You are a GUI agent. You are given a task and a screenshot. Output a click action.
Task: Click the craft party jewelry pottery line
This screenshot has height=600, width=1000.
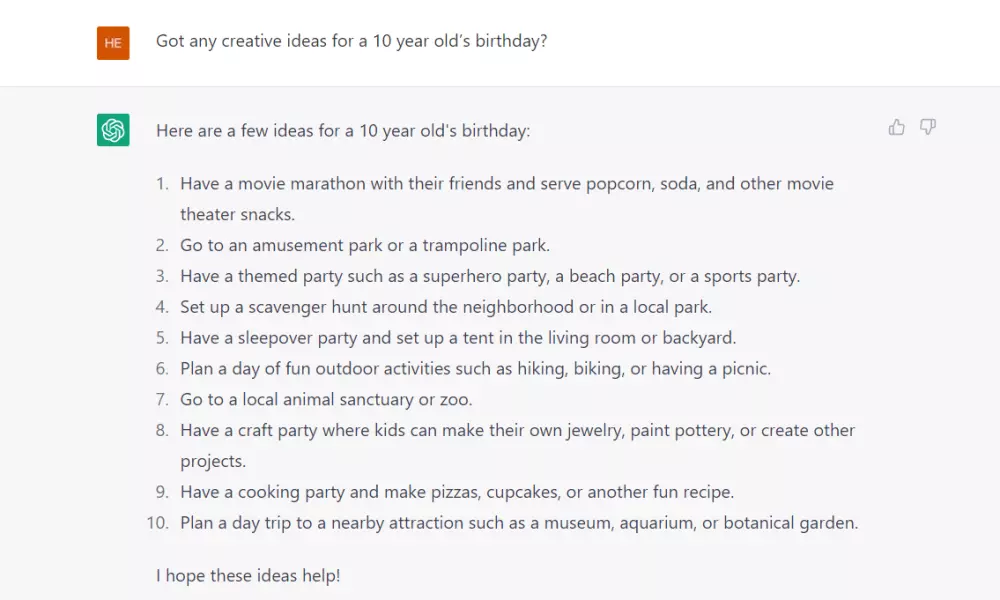click(x=517, y=431)
